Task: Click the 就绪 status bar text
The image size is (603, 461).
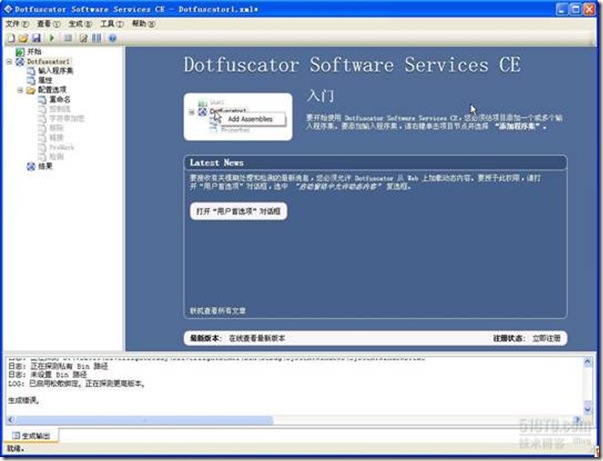Action: [15, 449]
